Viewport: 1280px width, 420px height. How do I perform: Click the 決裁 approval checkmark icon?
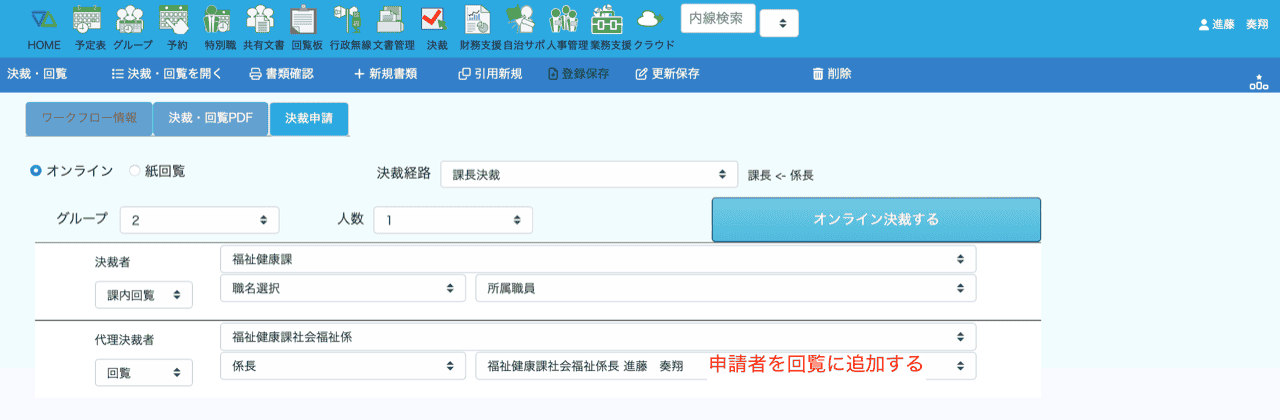point(435,20)
